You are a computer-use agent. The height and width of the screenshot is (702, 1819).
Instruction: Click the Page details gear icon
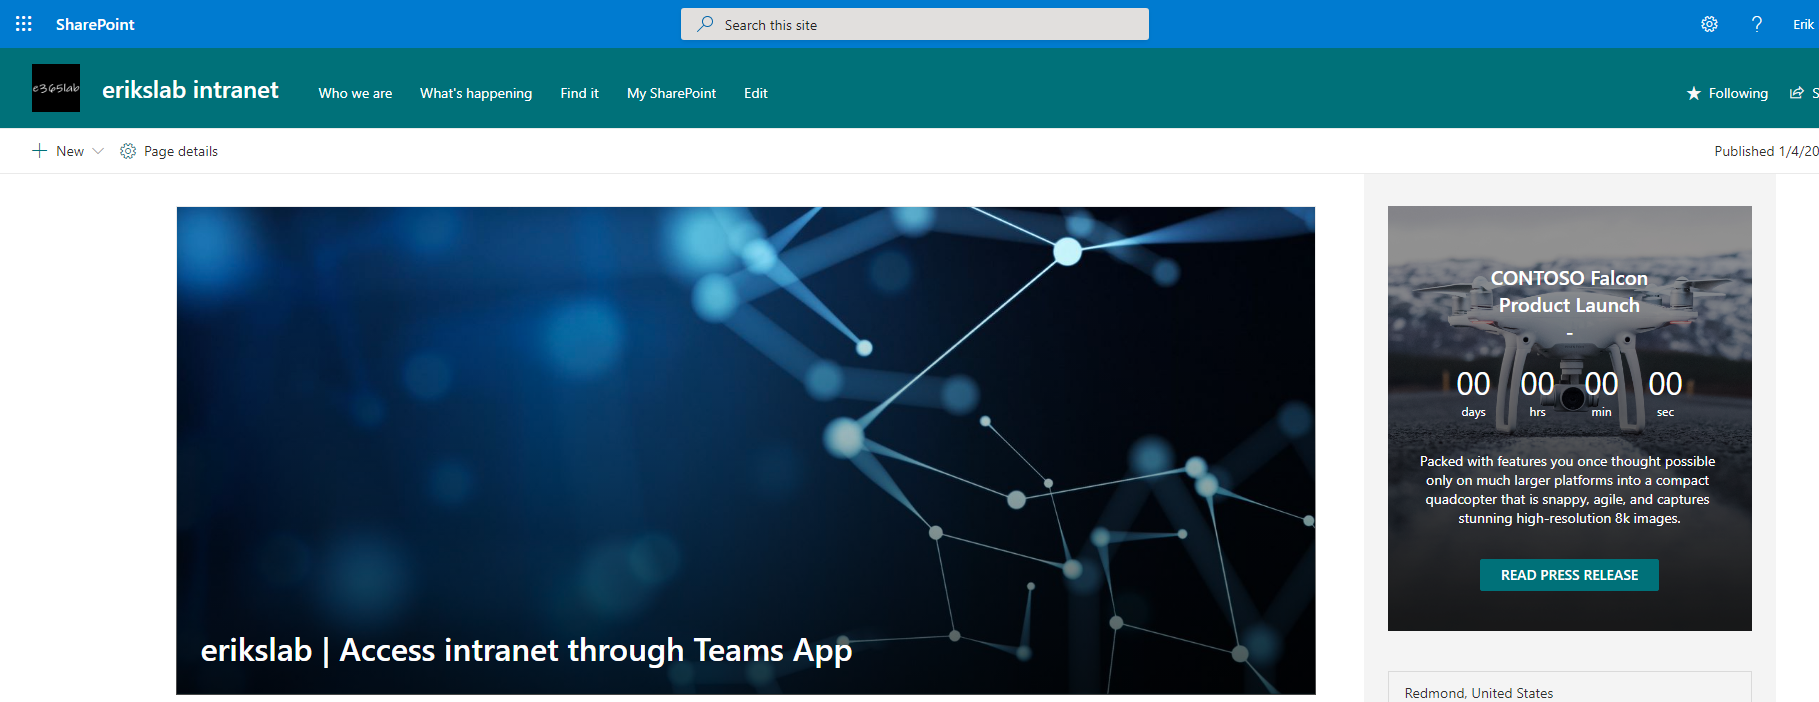click(128, 151)
